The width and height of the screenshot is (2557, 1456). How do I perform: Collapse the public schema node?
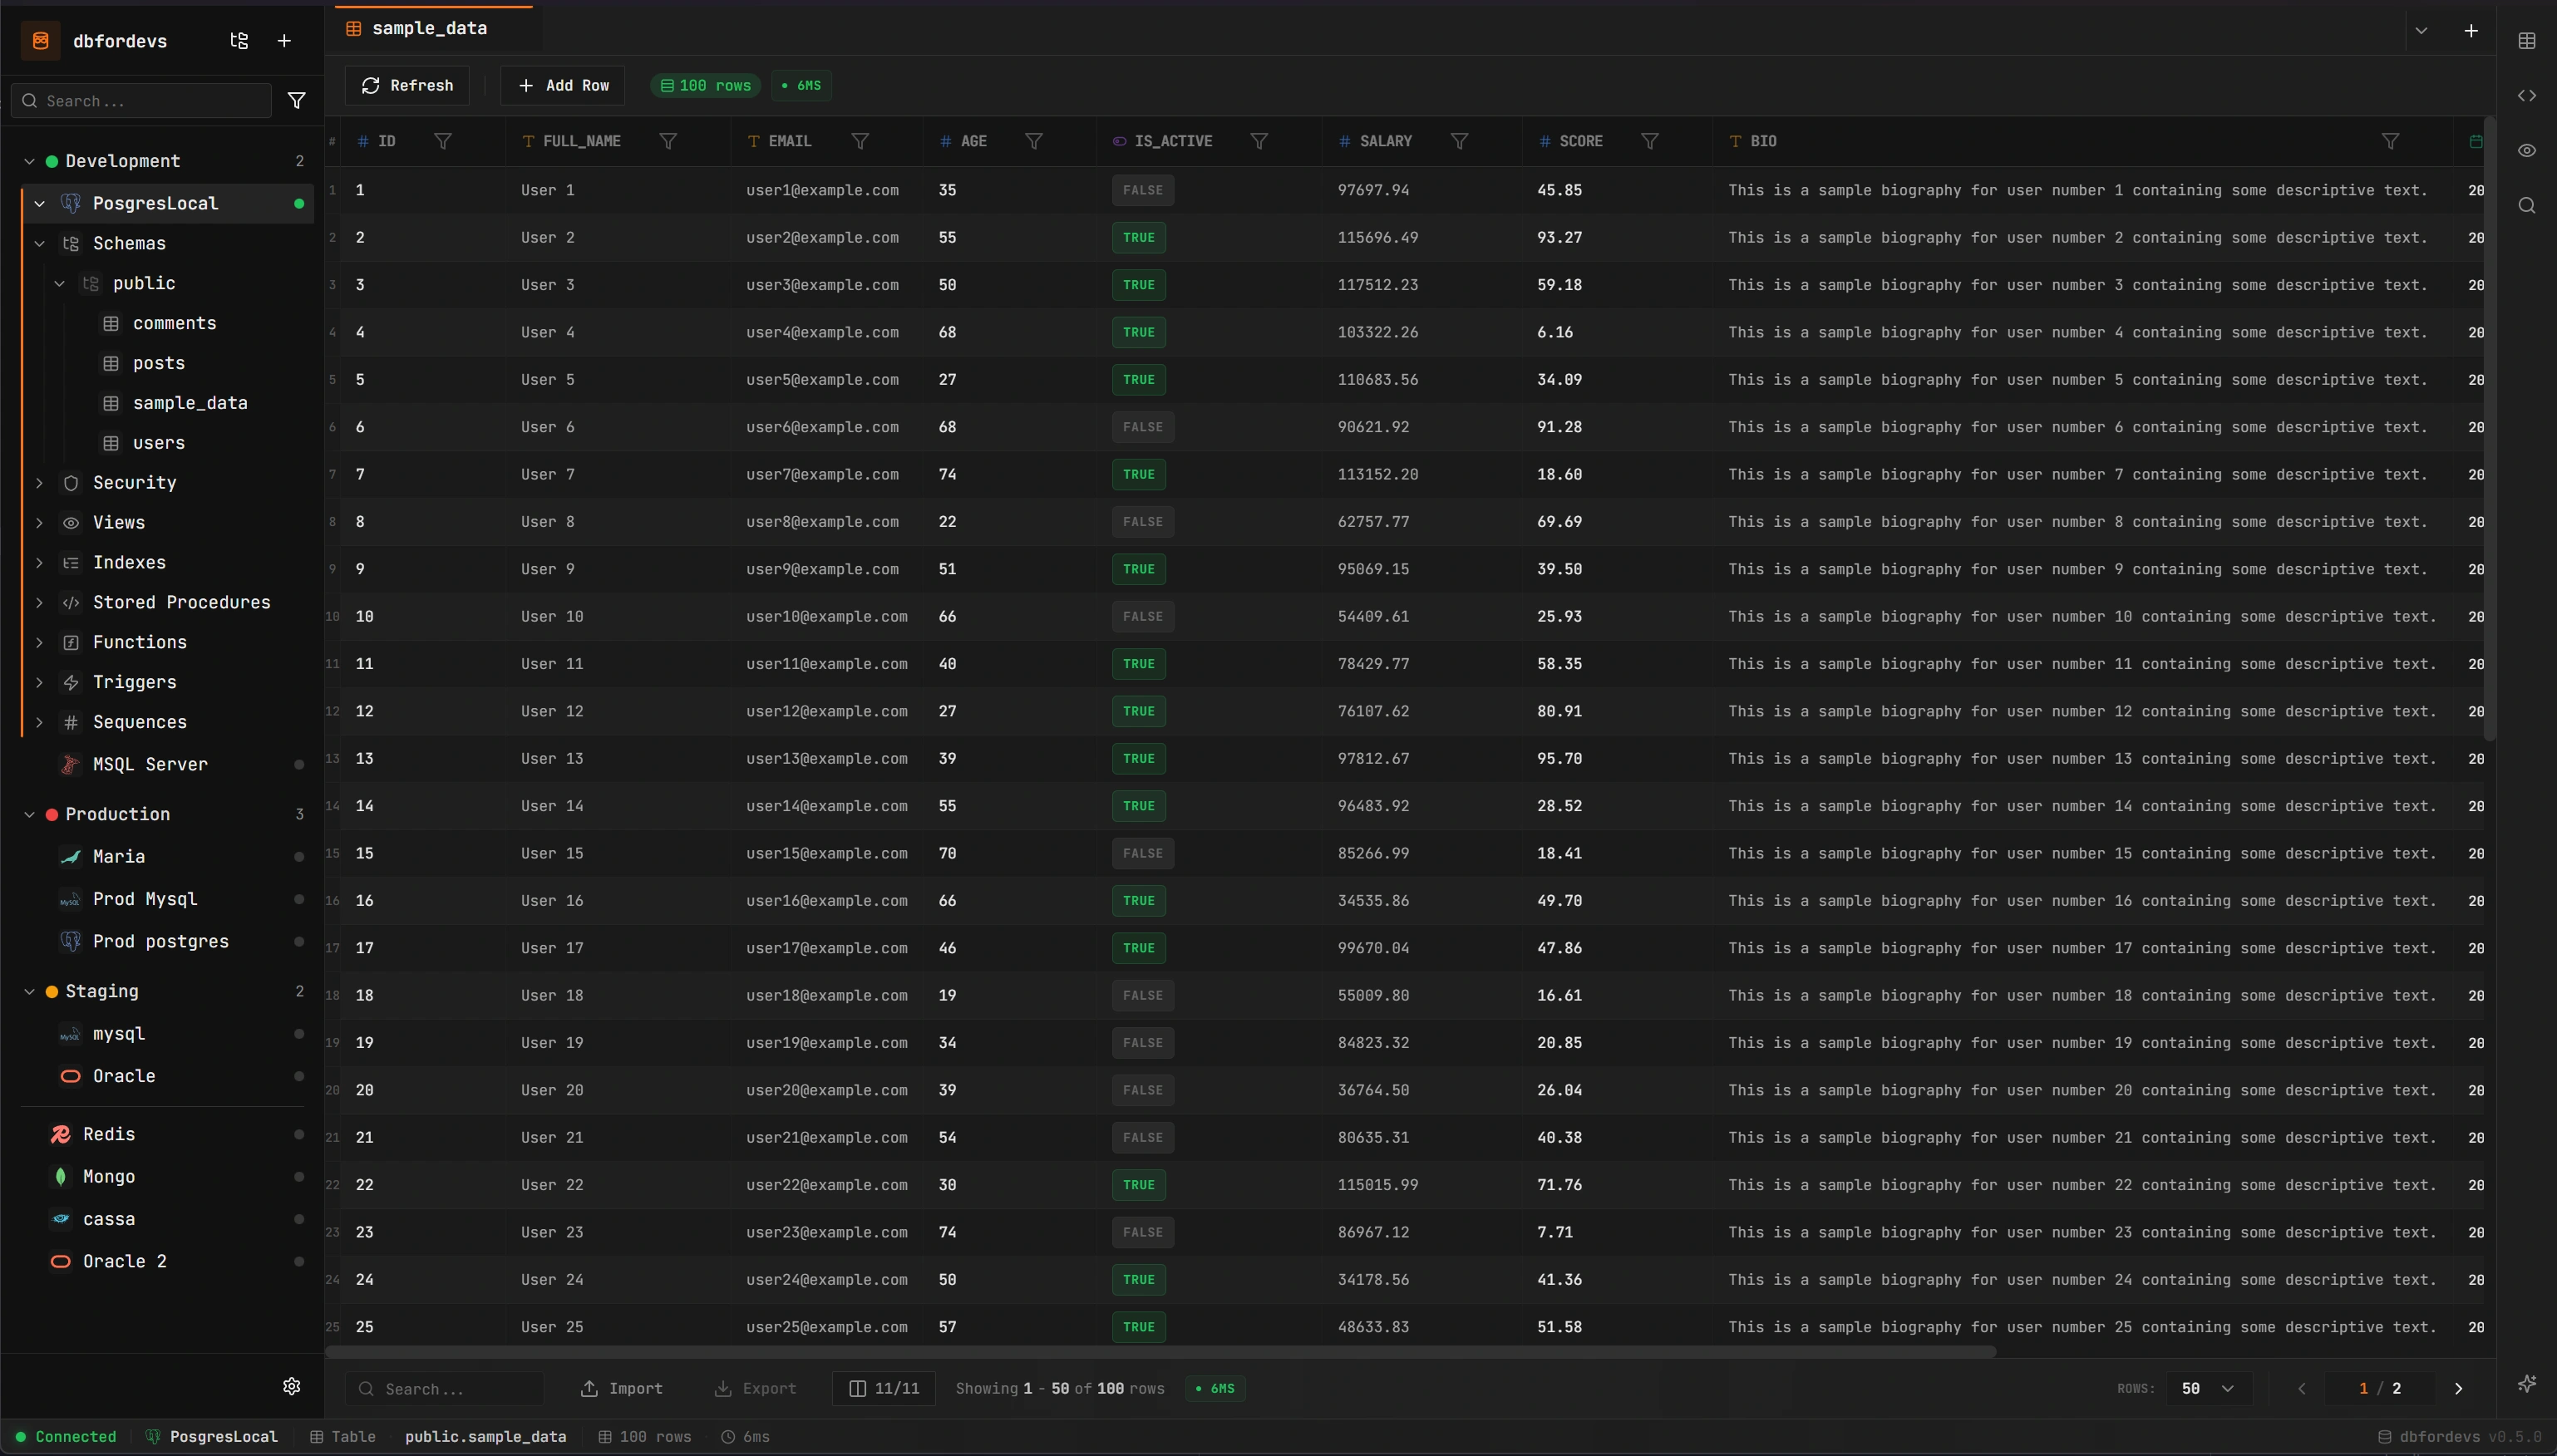click(x=59, y=284)
